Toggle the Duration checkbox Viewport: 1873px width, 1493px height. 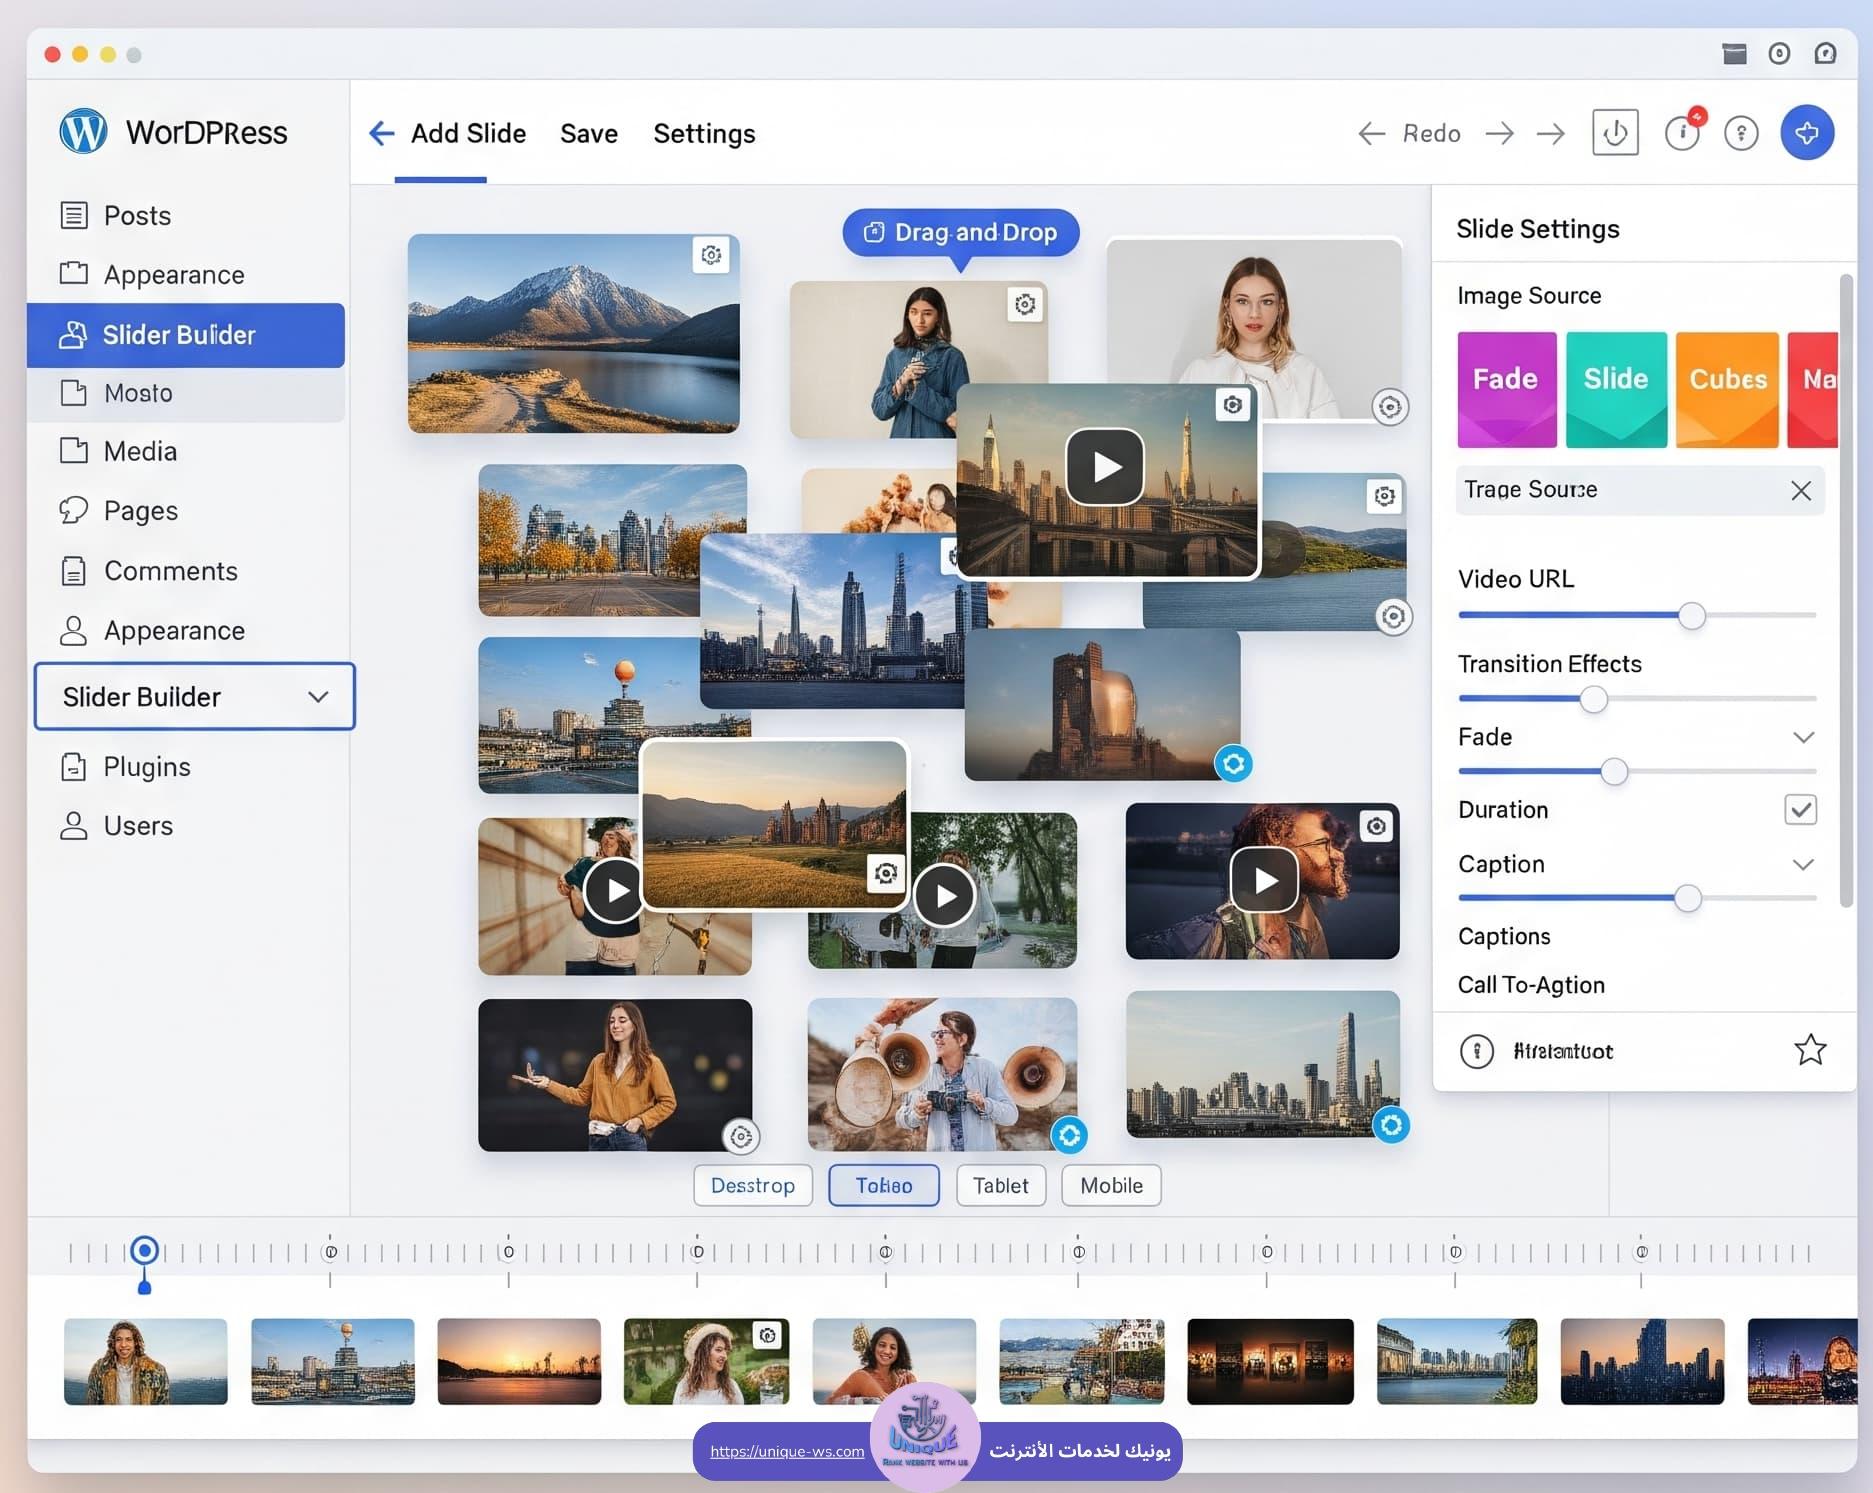pyautogui.click(x=1800, y=809)
